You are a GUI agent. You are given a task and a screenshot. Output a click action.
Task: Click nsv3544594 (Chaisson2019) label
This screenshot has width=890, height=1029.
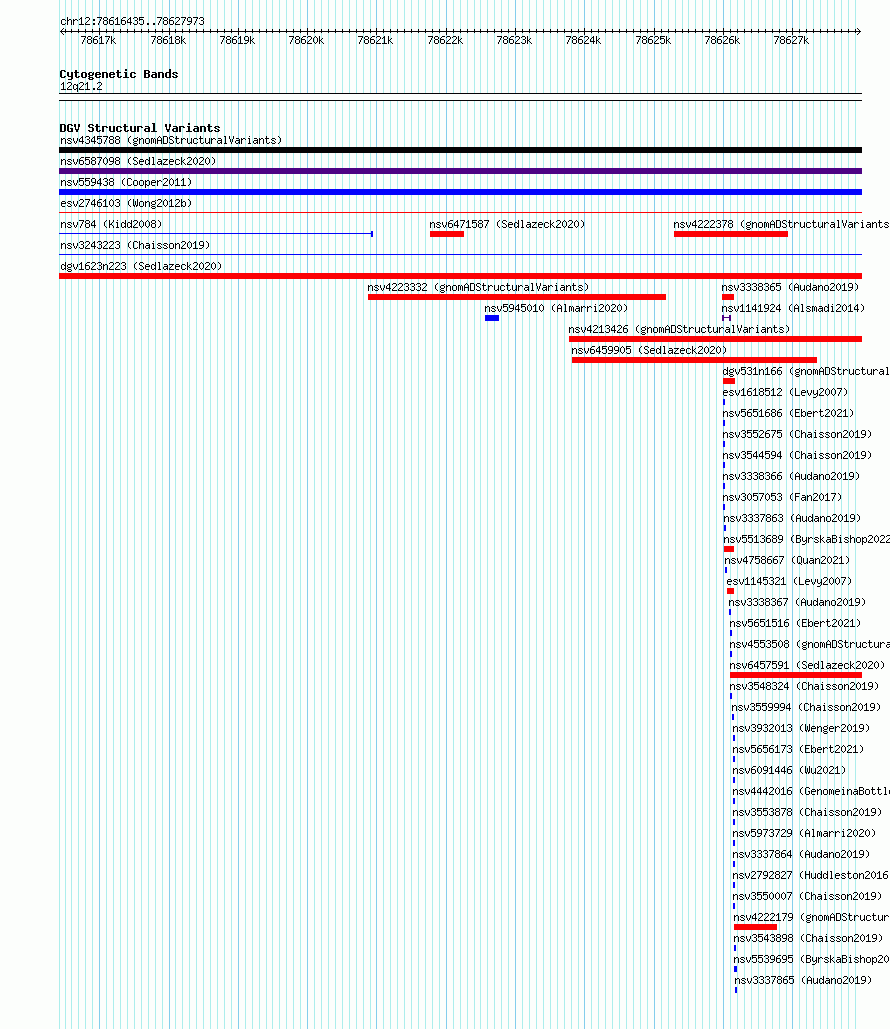click(797, 455)
